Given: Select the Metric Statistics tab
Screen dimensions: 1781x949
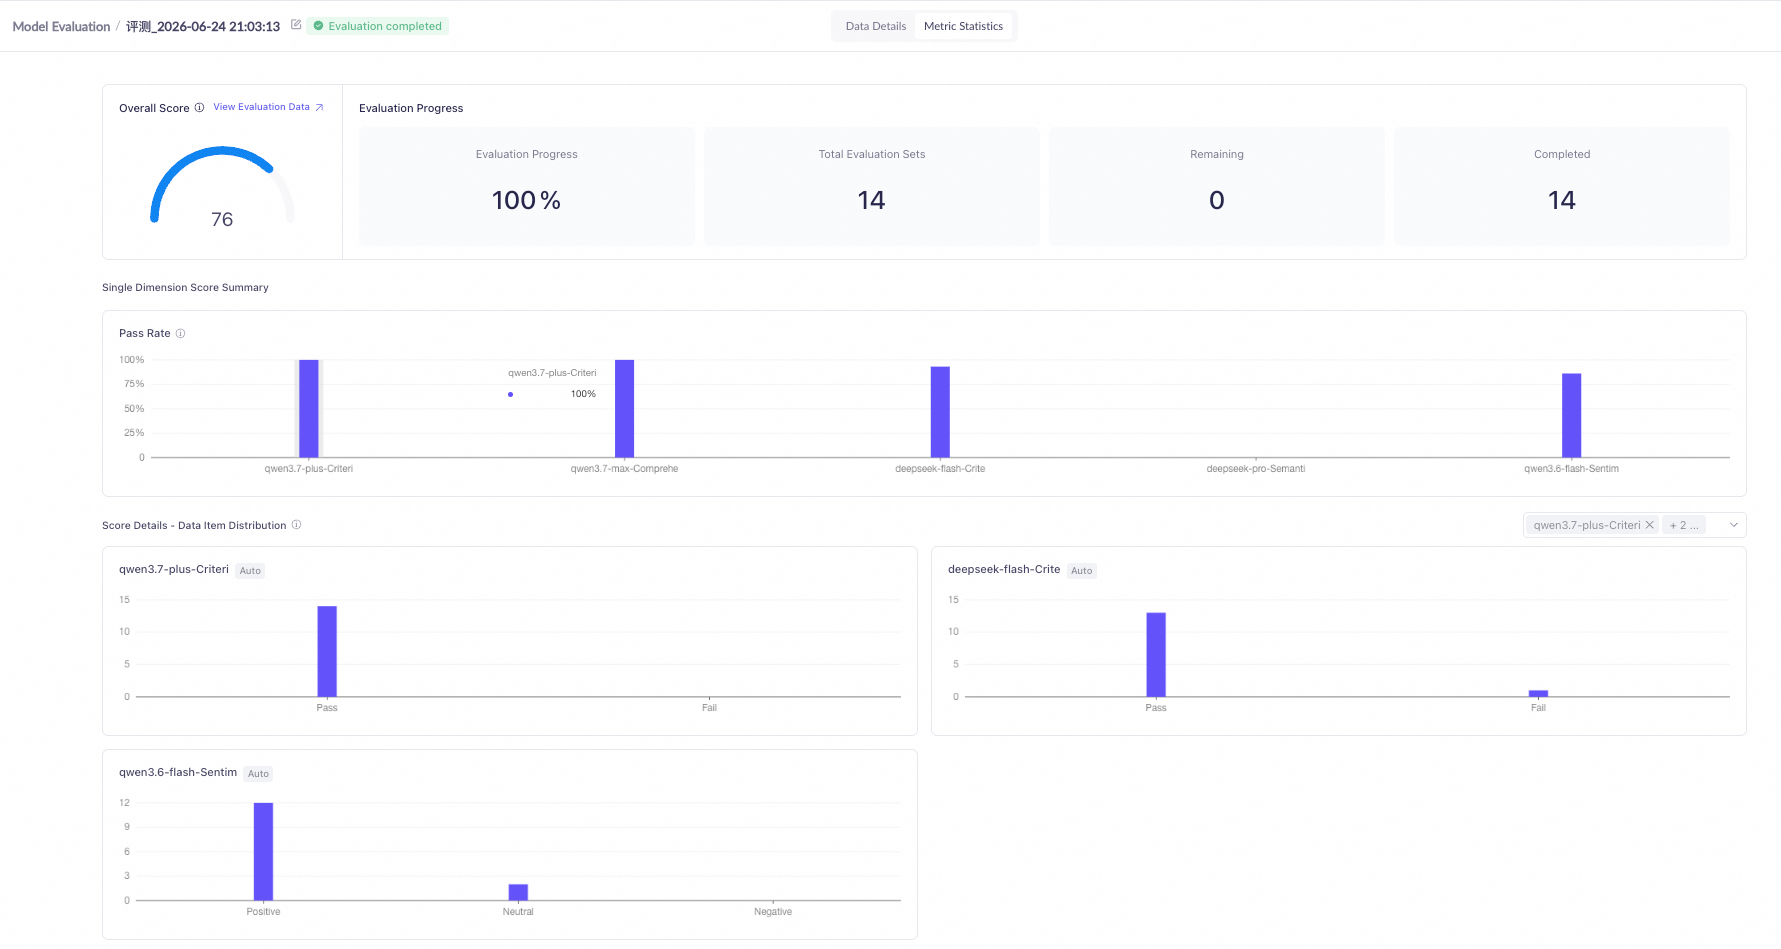Looking at the screenshot, I should tap(963, 26).
